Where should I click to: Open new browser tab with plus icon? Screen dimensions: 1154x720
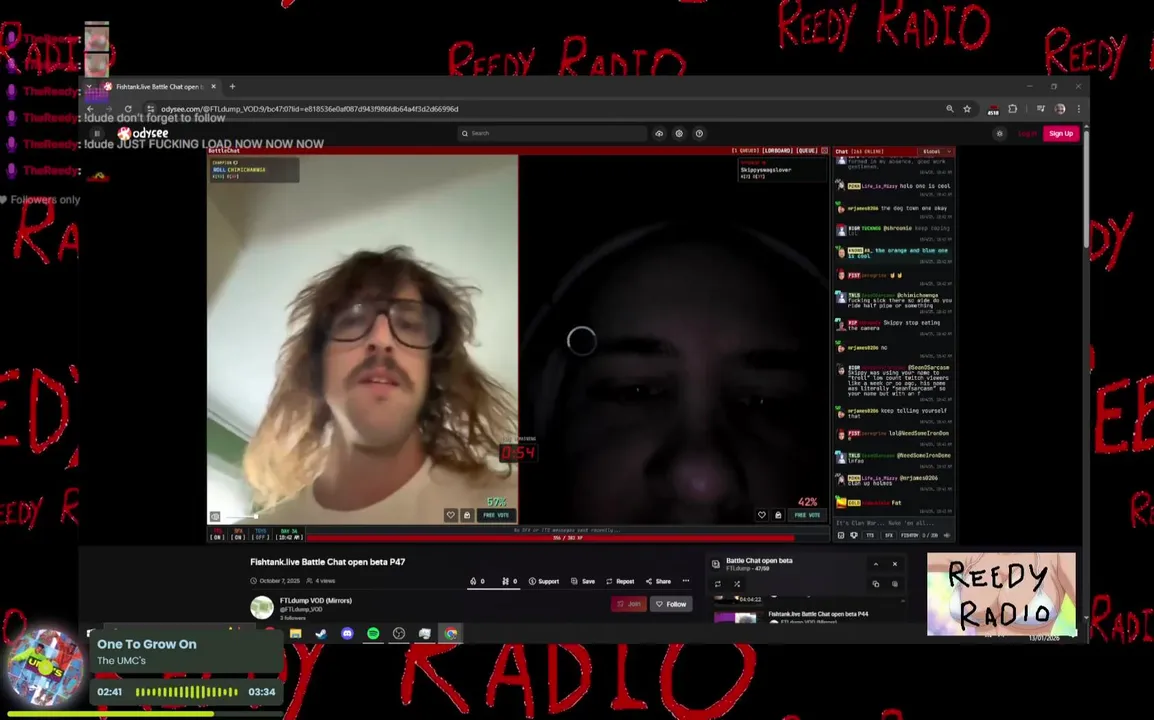point(233,86)
